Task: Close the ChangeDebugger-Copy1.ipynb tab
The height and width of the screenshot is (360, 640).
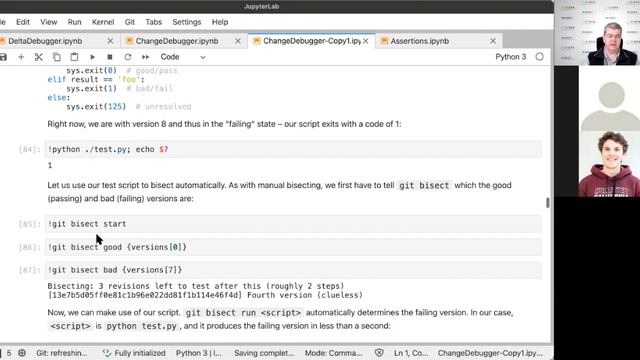Action: pyautogui.click(x=366, y=41)
